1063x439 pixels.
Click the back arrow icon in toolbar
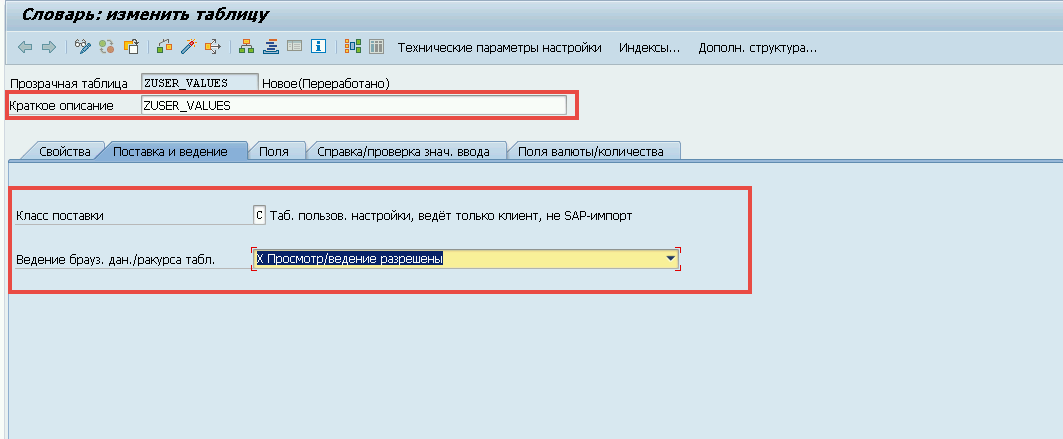(25, 47)
